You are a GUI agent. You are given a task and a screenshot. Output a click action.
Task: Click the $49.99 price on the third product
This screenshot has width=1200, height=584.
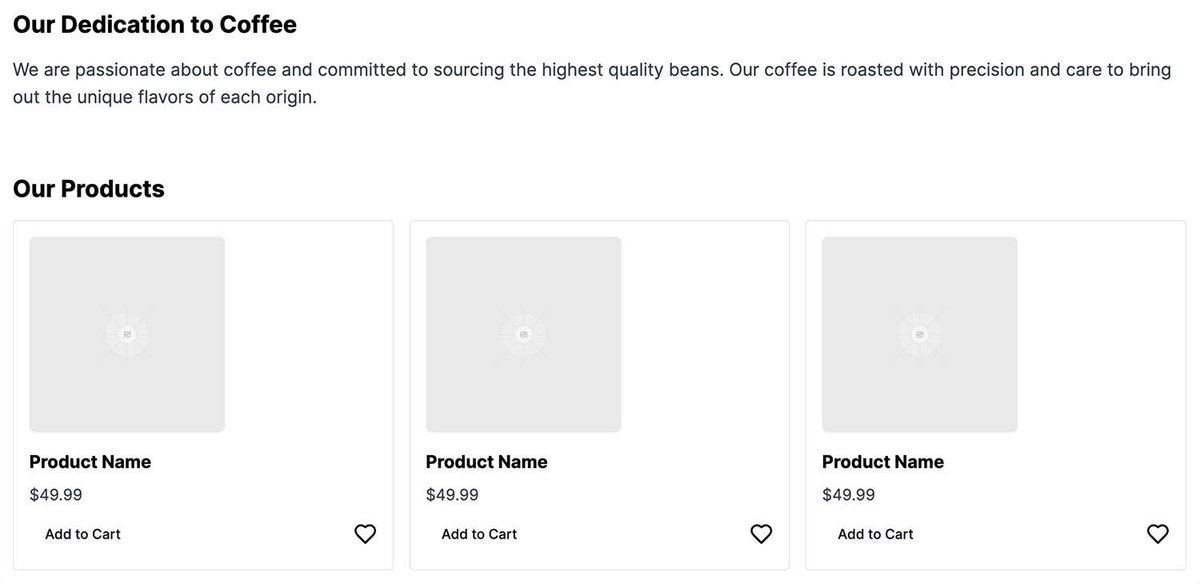[848, 494]
